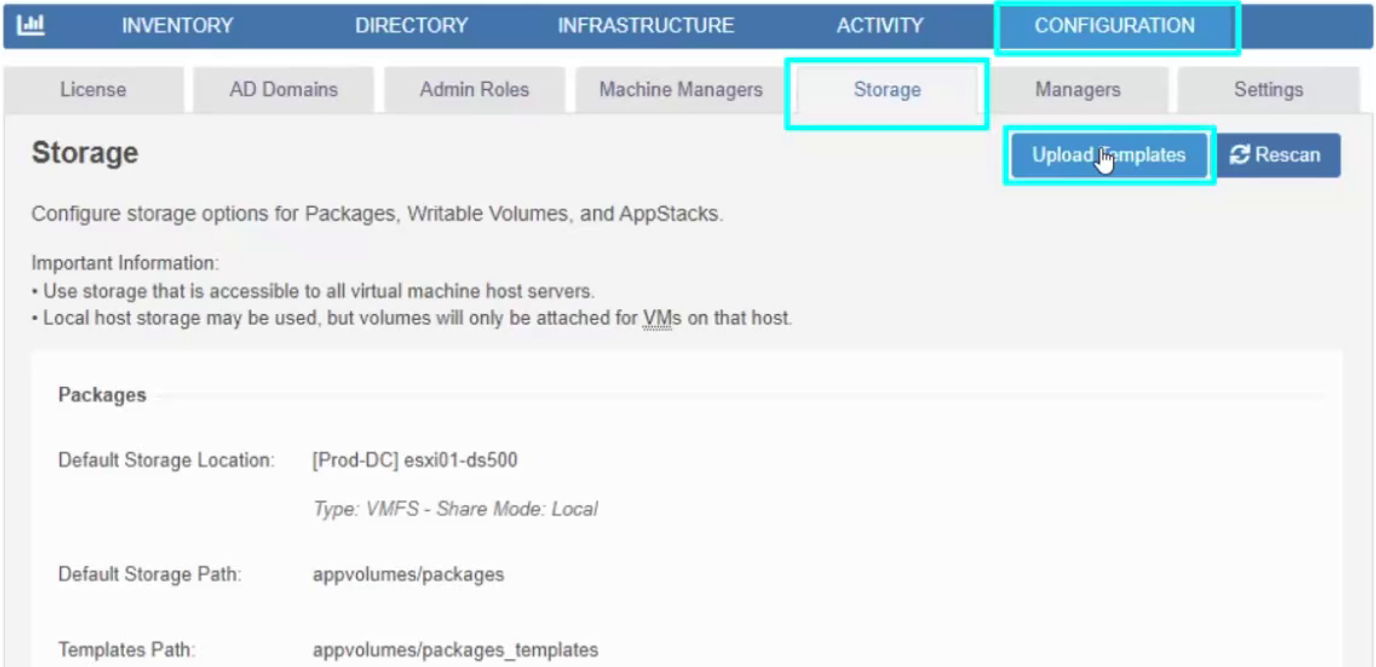The width and height of the screenshot is (1376, 667).
Task: Click the refresh icon on Rescan
Action: (x=1240, y=155)
